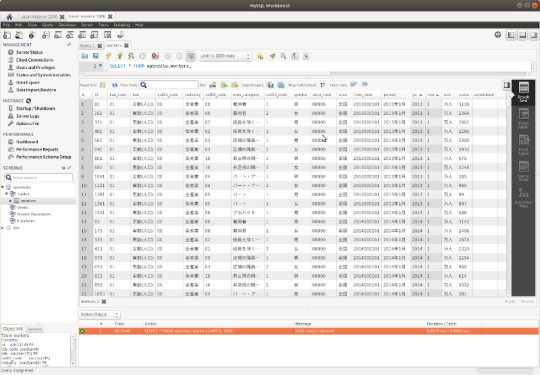Stop the running query icon
The height and width of the screenshot is (375, 540).
pyautogui.click(x=142, y=56)
